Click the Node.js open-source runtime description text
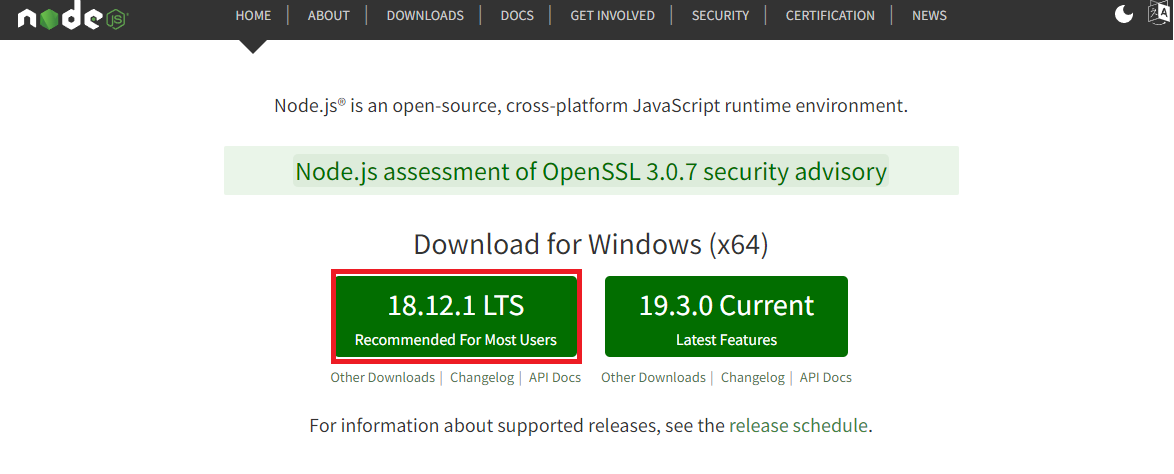This screenshot has width=1174, height=474. 591,106
